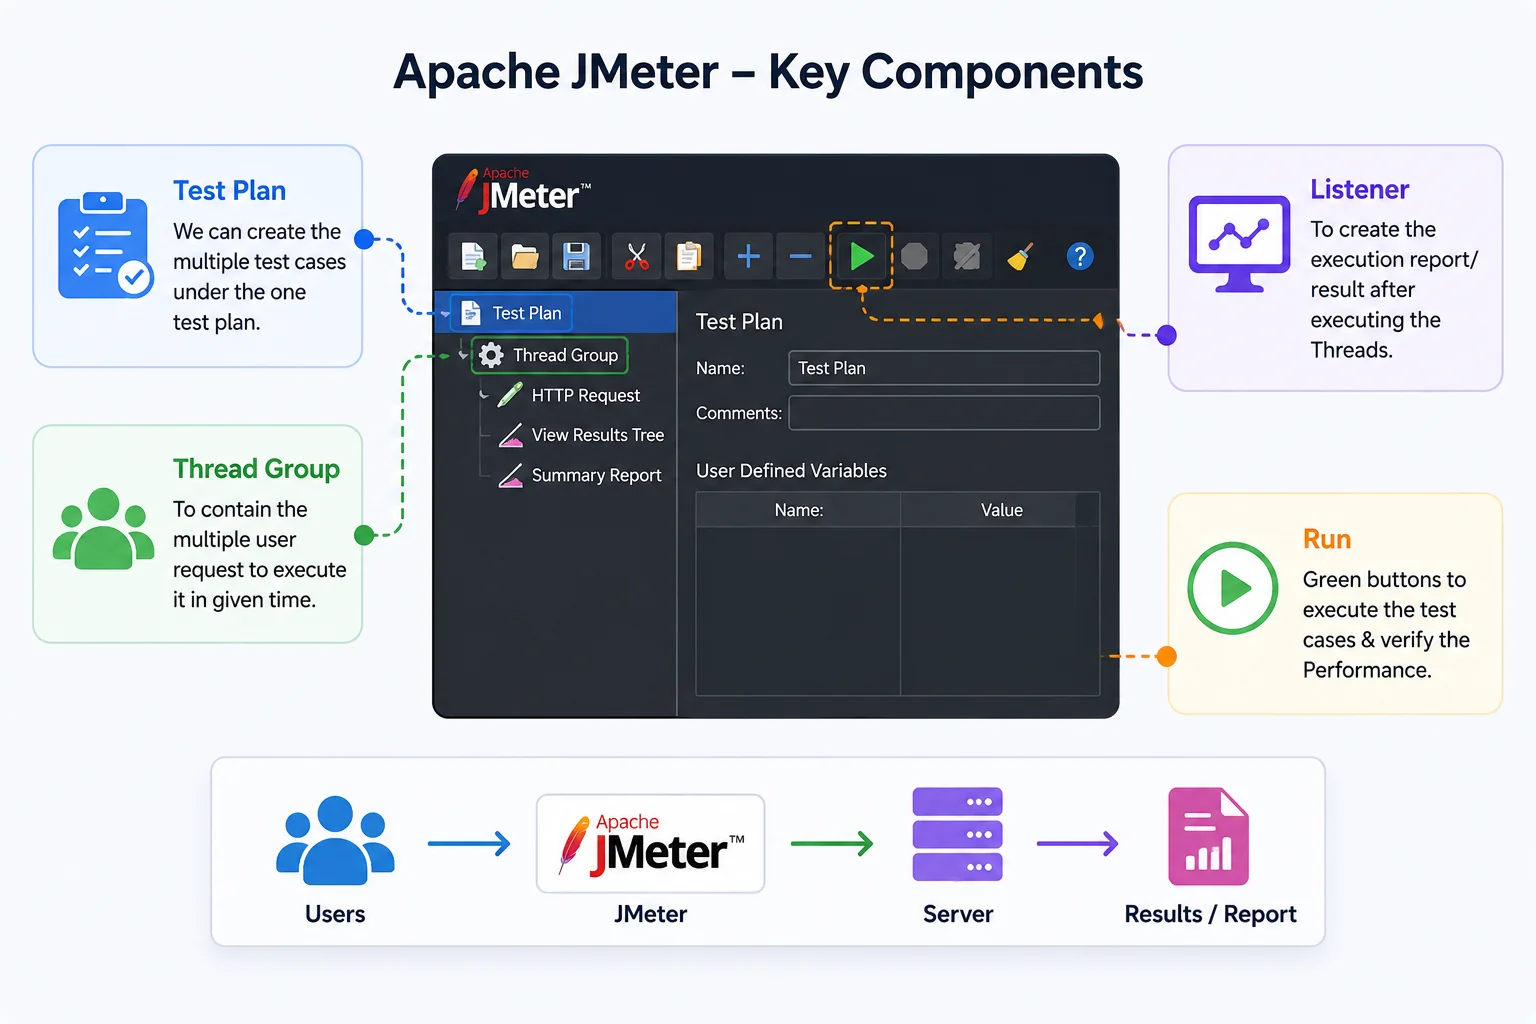The height and width of the screenshot is (1024, 1536).
Task: Click the Value column header
Action: (x=1001, y=510)
